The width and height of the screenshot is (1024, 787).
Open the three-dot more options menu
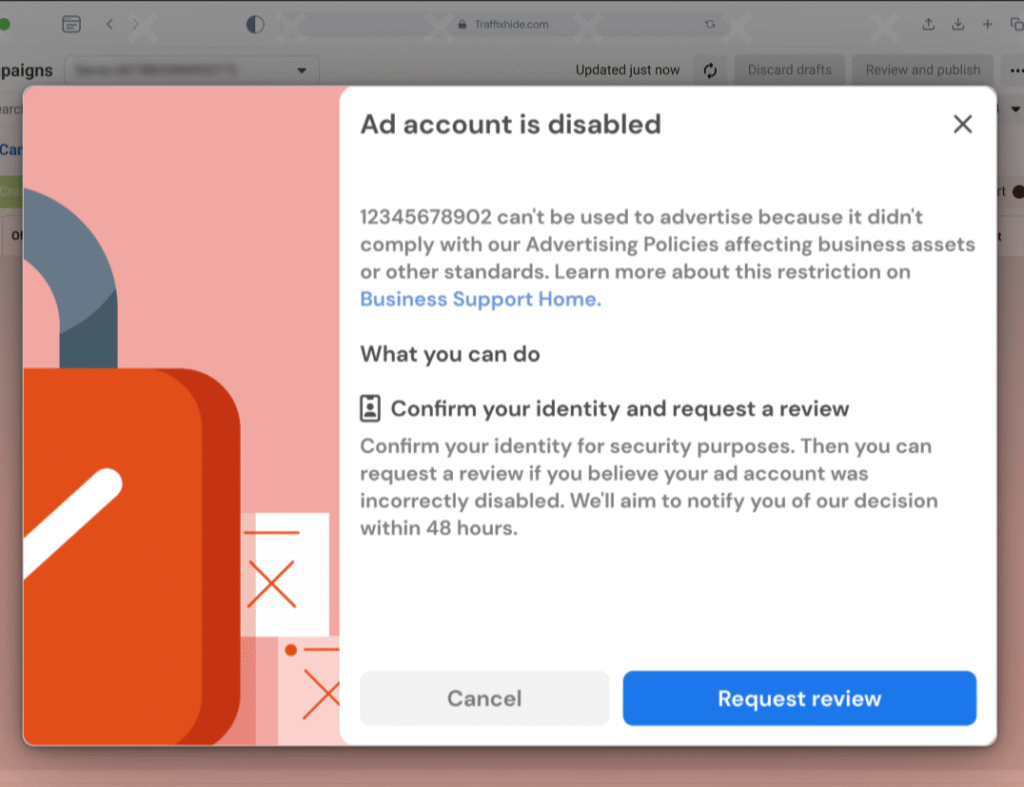tap(1016, 71)
